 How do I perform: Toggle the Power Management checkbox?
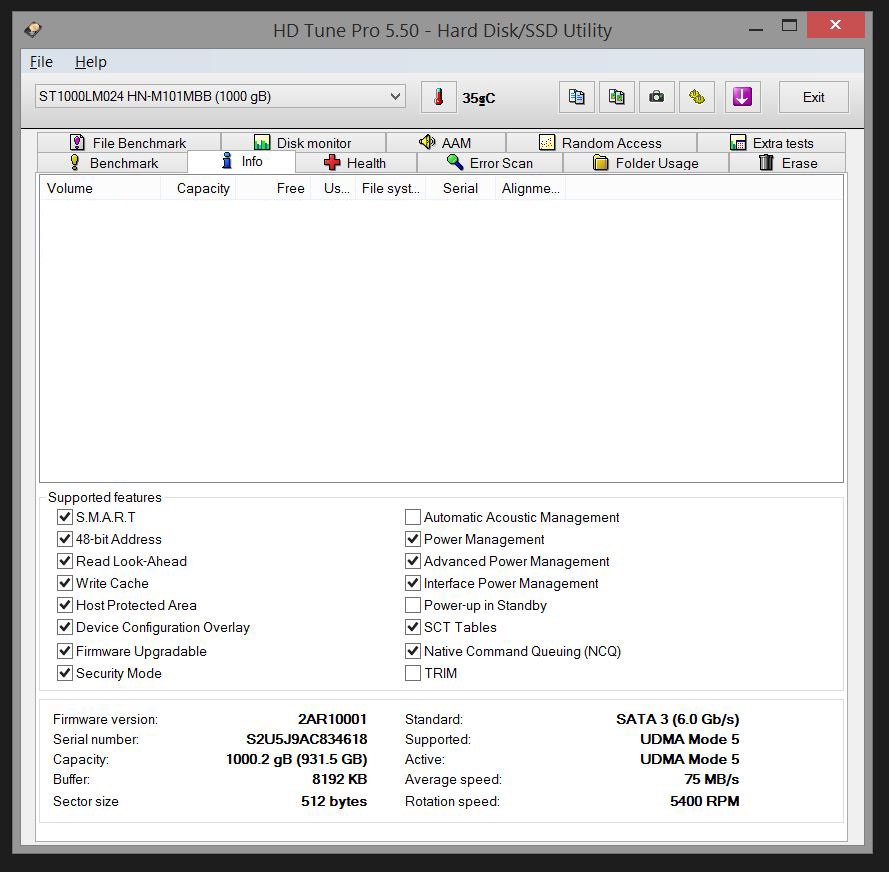pos(413,539)
